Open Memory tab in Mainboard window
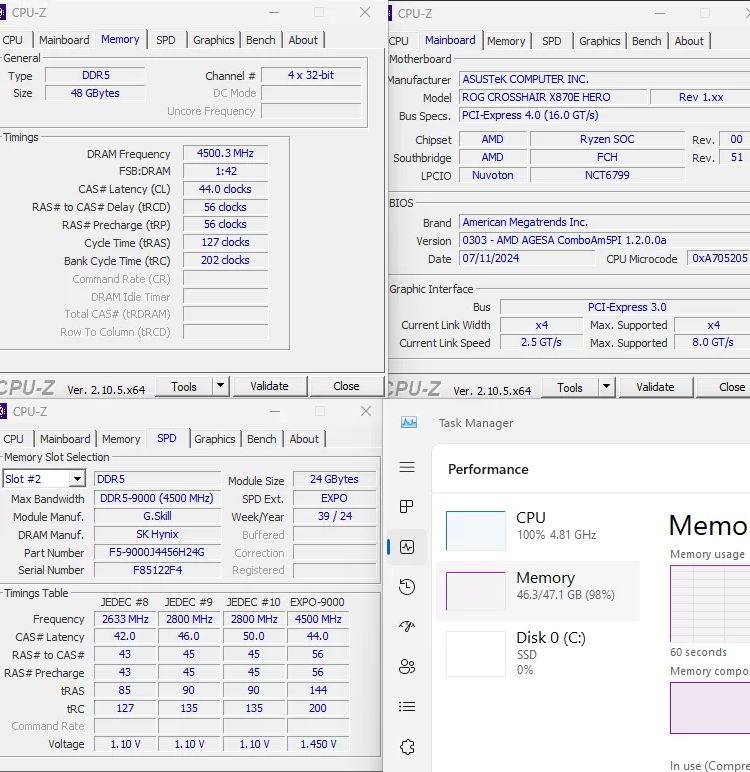The image size is (750, 772). (506, 41)
